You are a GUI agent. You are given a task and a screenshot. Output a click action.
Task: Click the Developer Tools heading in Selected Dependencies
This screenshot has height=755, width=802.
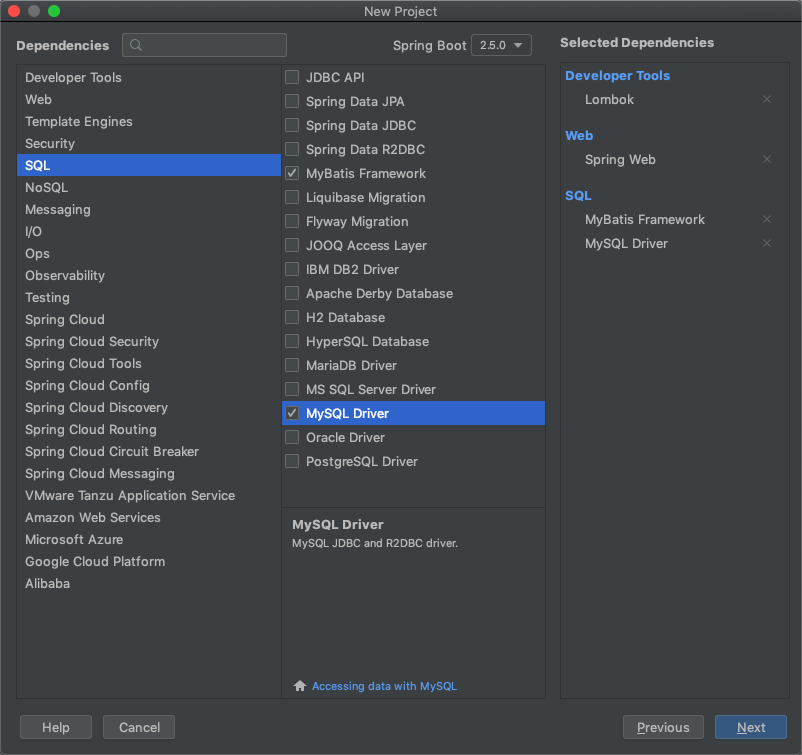coord(617,76)
